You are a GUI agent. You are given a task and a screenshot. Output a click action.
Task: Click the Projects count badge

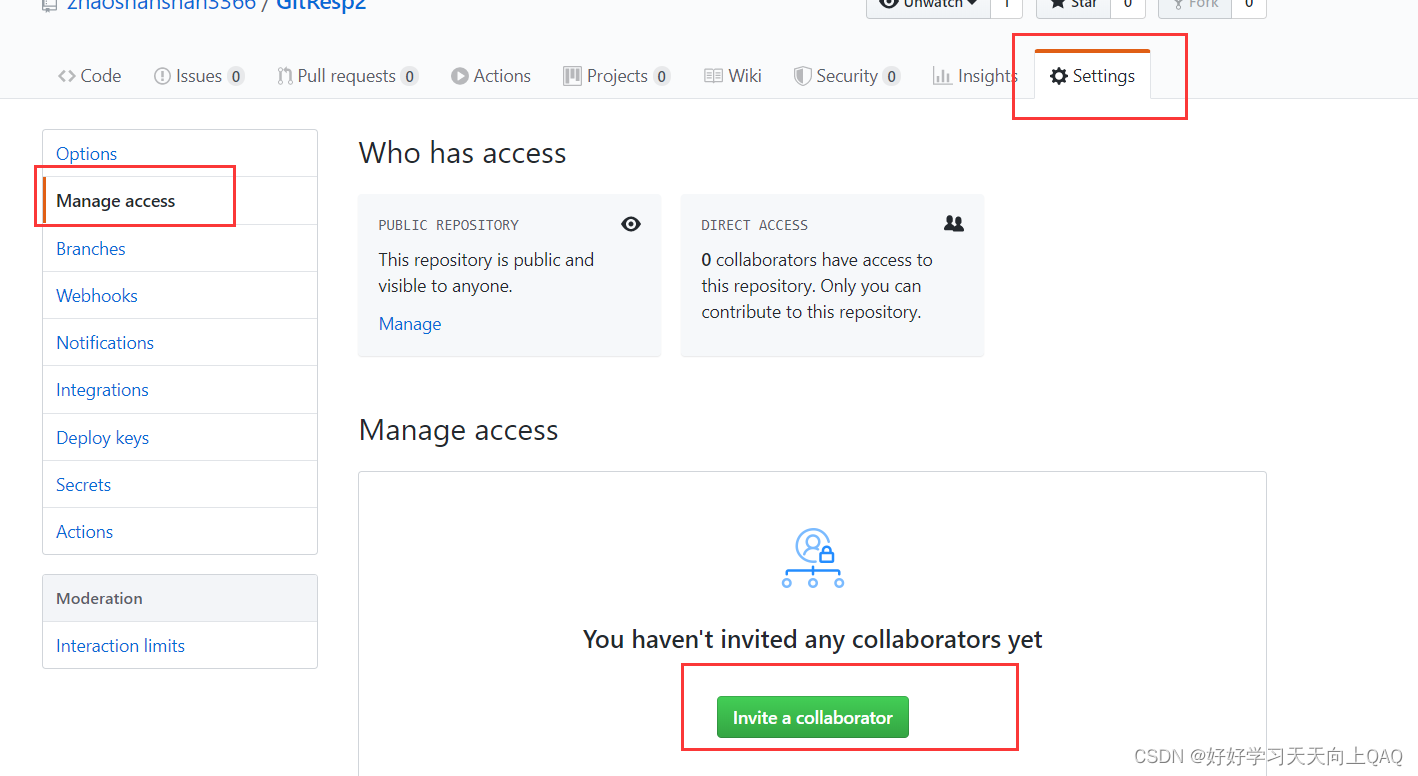[662, 76]
